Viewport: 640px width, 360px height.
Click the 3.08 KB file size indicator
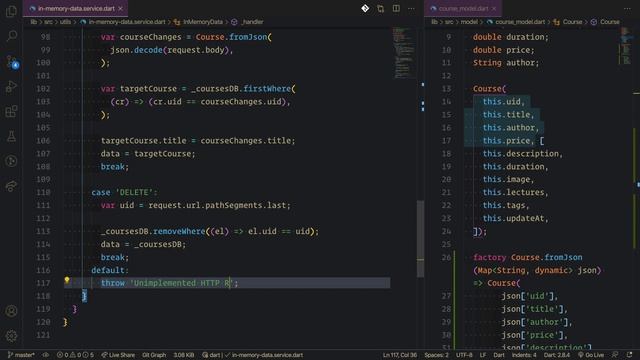[184, 355]
